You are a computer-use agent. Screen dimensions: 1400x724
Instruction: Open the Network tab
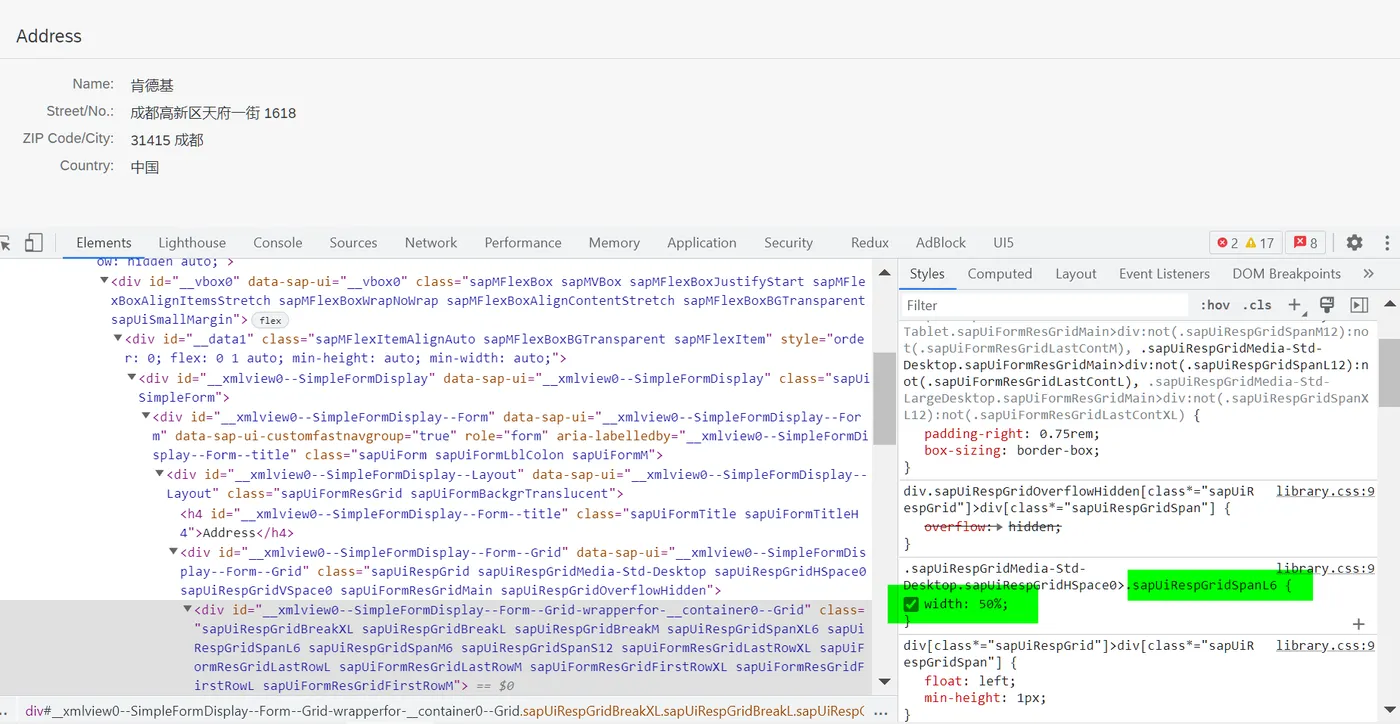coord(431,243)
